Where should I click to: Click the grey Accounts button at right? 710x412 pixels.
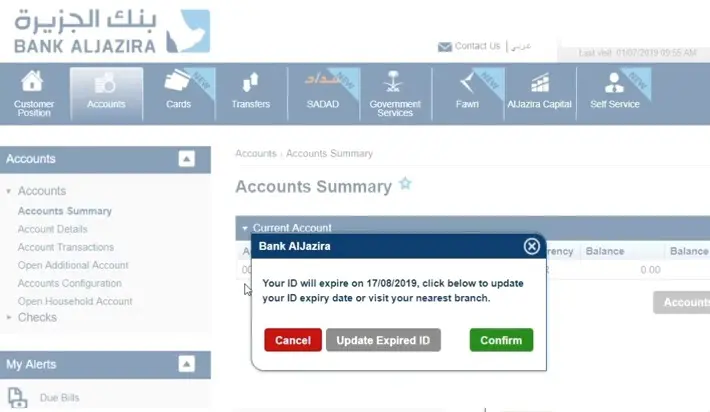(x=681, y=302)
